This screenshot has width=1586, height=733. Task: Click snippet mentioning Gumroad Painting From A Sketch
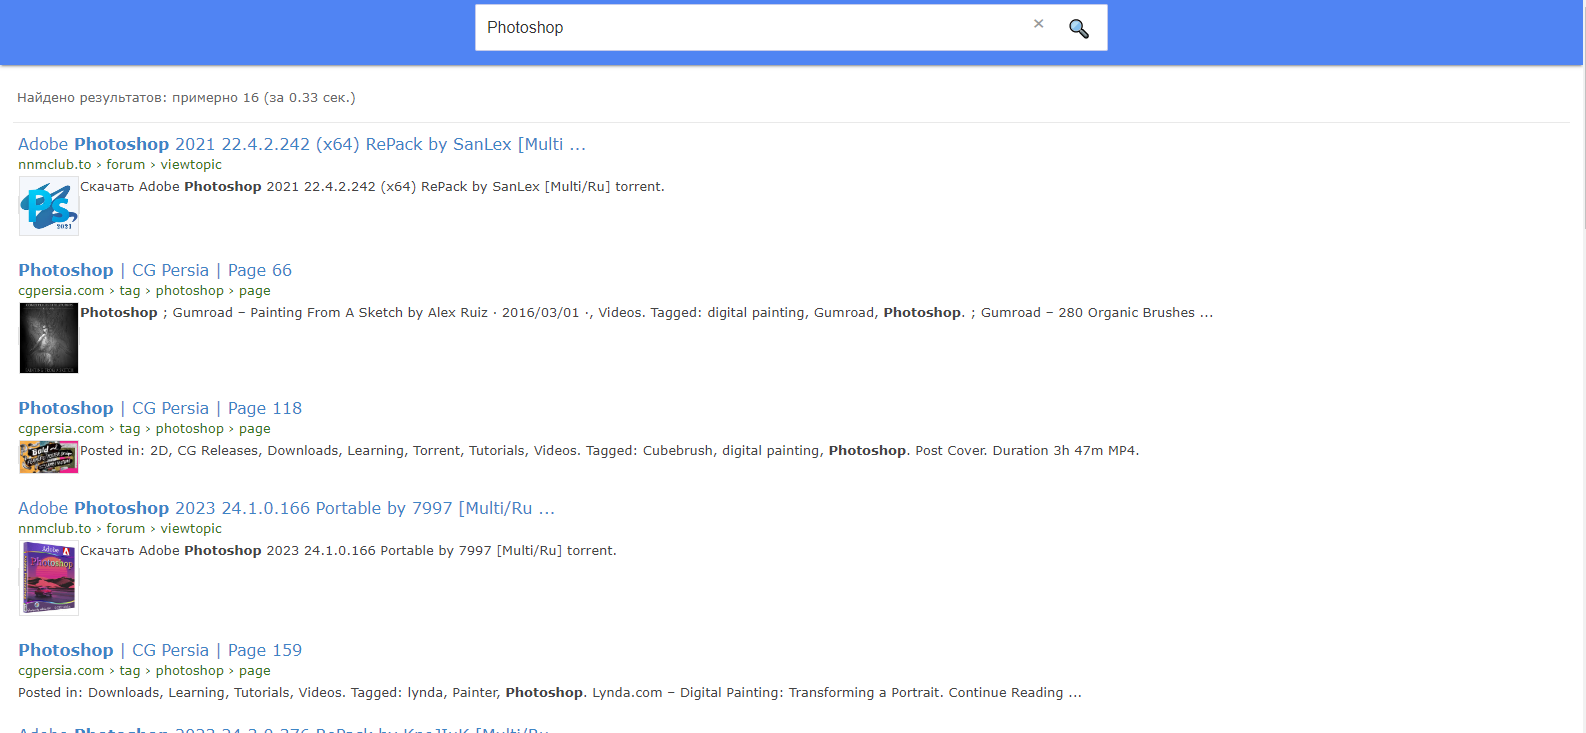(646, 313)
